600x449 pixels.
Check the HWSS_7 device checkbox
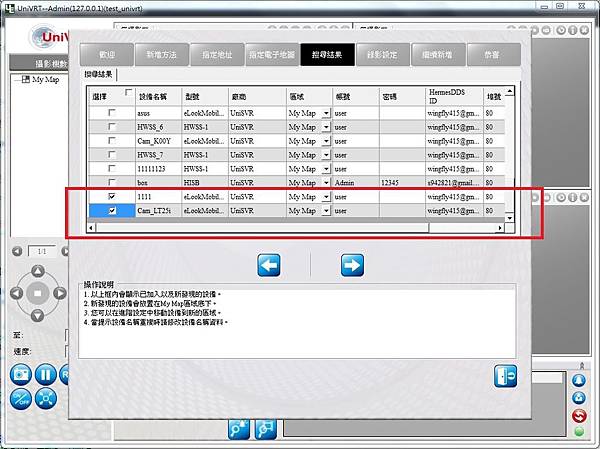[112, 154]
